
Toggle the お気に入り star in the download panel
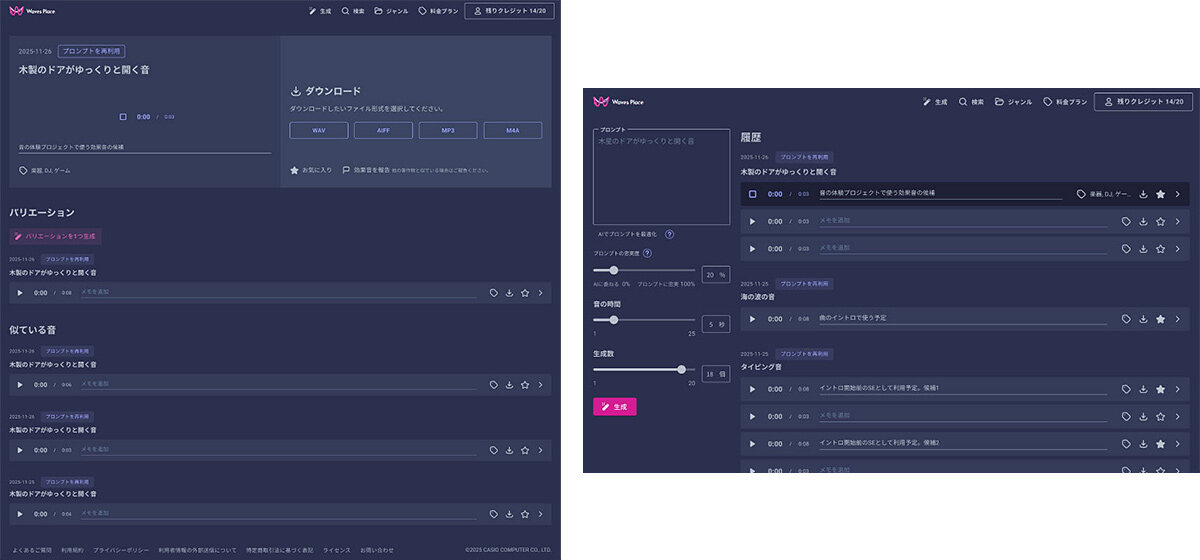coord(295,170)
